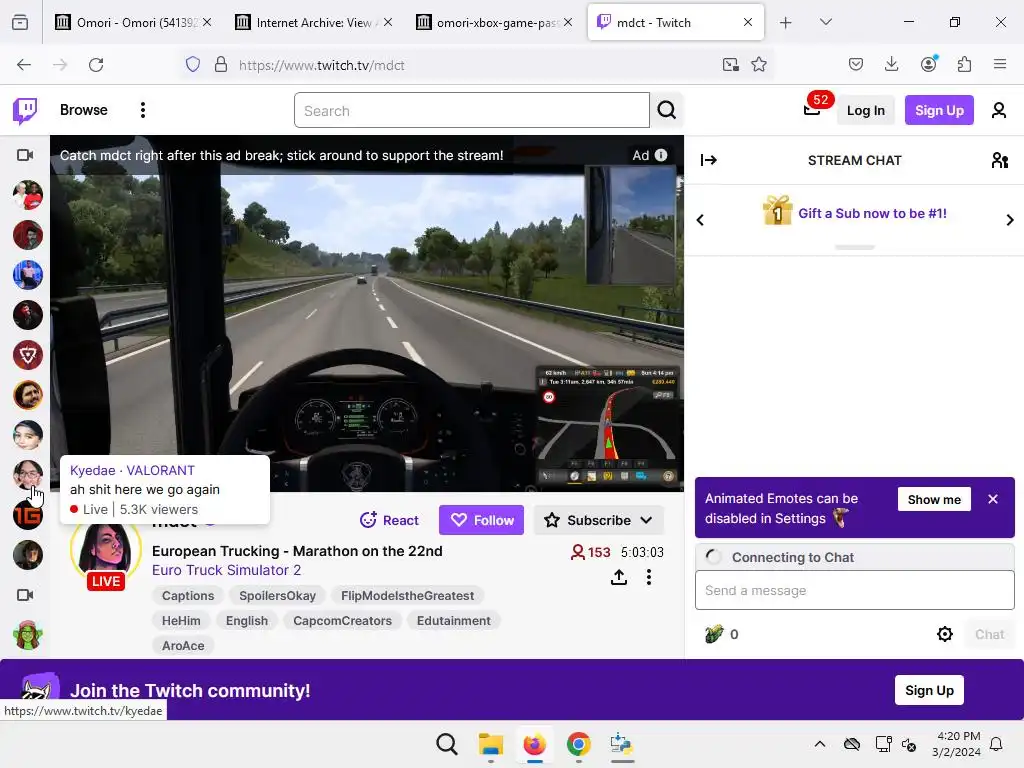Open the followed channels camera icon in sidebar

pos(25,155)
